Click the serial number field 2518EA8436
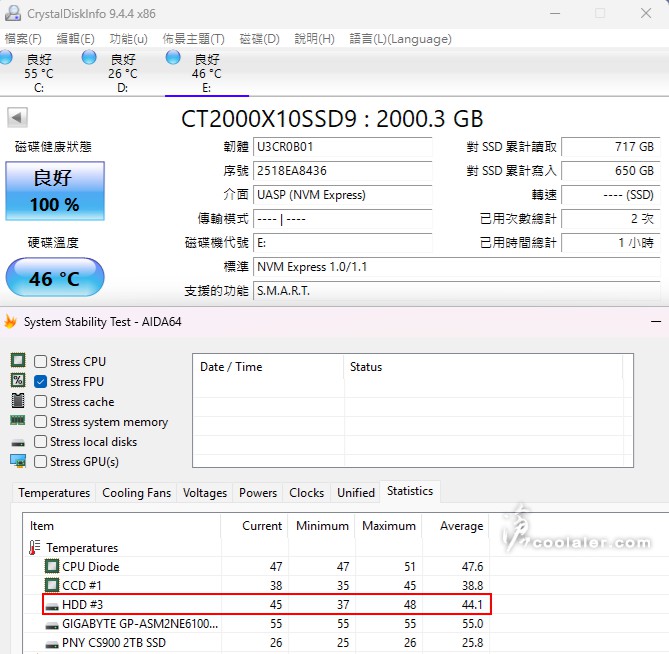 [343, 171]
